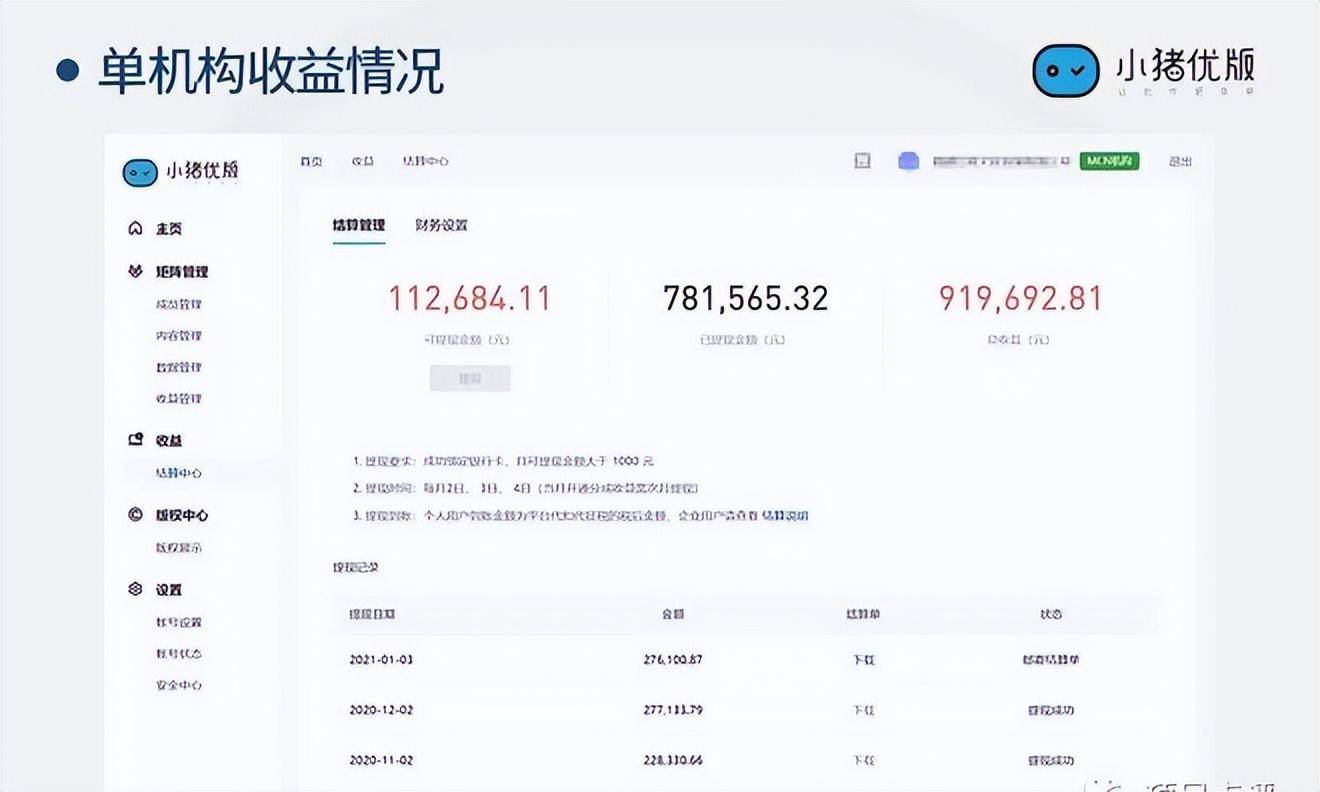
Task: Open 账号状态 in the sidebar
Action: 179,653
